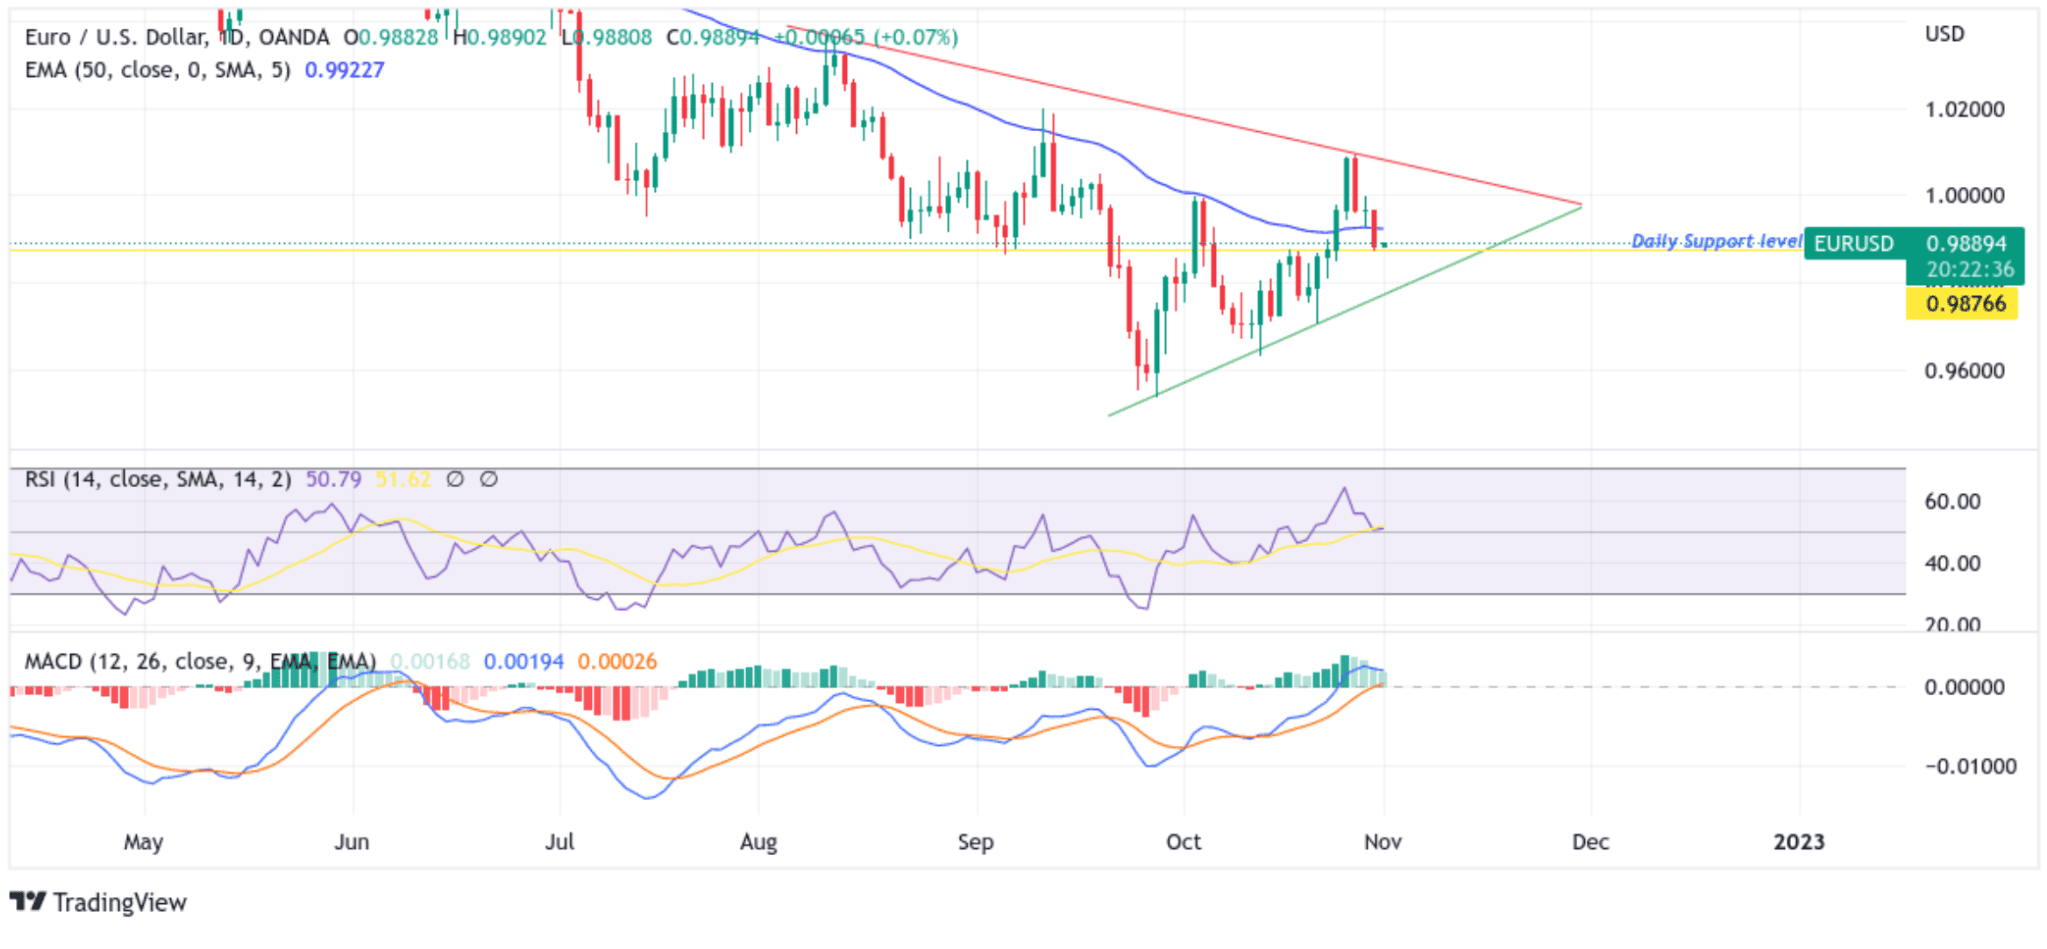2047x949 pixels.
Task: Click the second ∅ symbol in RSI legend
Action: point(488,480)
